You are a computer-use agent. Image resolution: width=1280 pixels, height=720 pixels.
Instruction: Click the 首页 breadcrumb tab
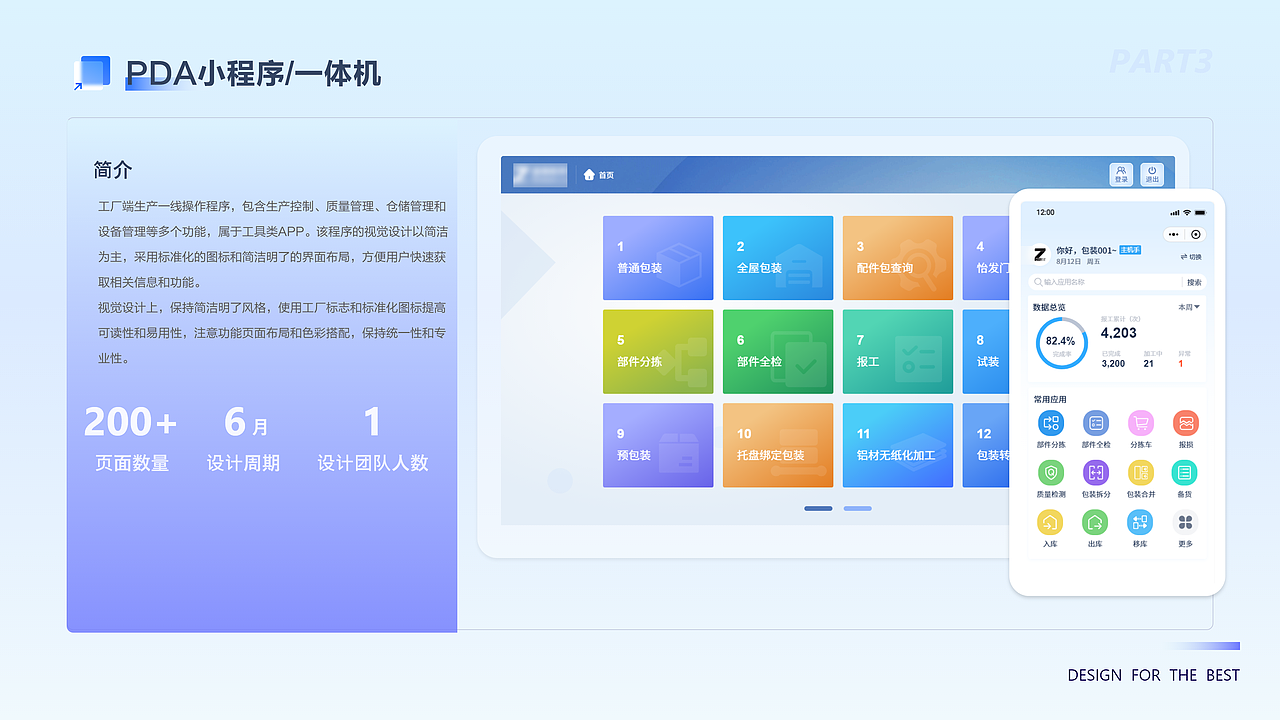pyautogui.click(x=606, y=175)
